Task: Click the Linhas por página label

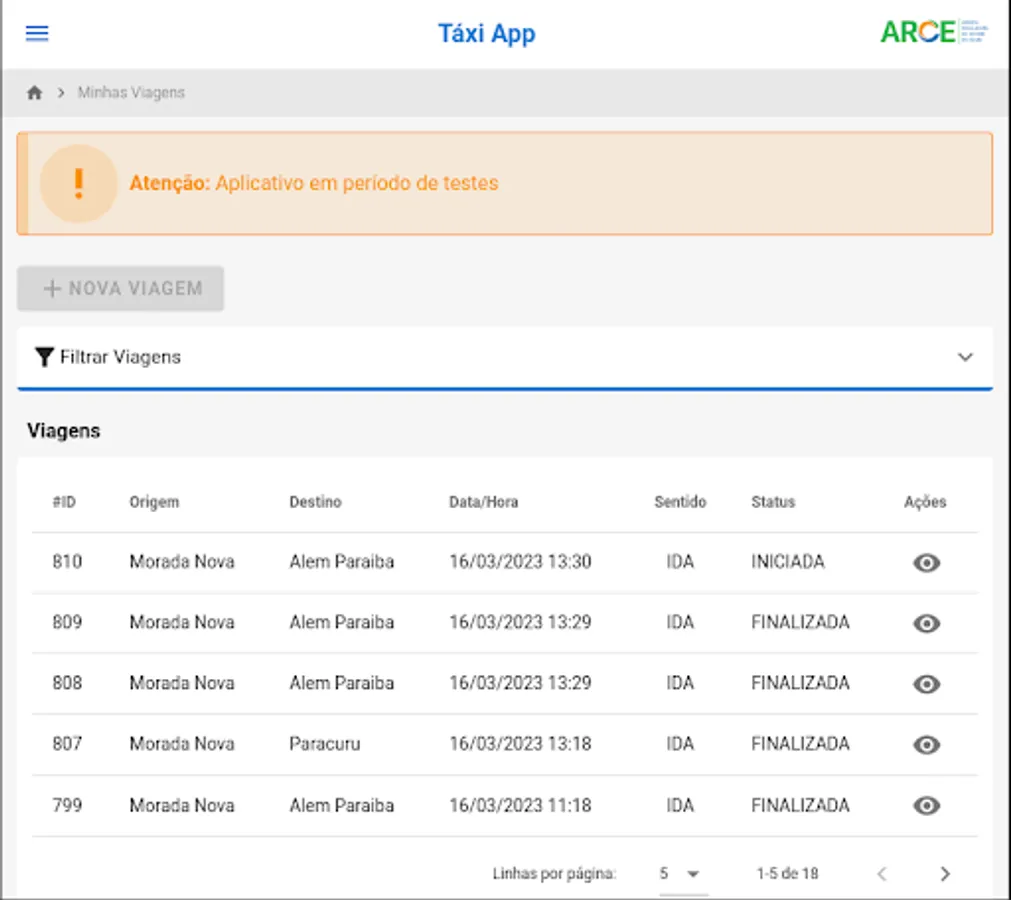Action: point(555,874)
